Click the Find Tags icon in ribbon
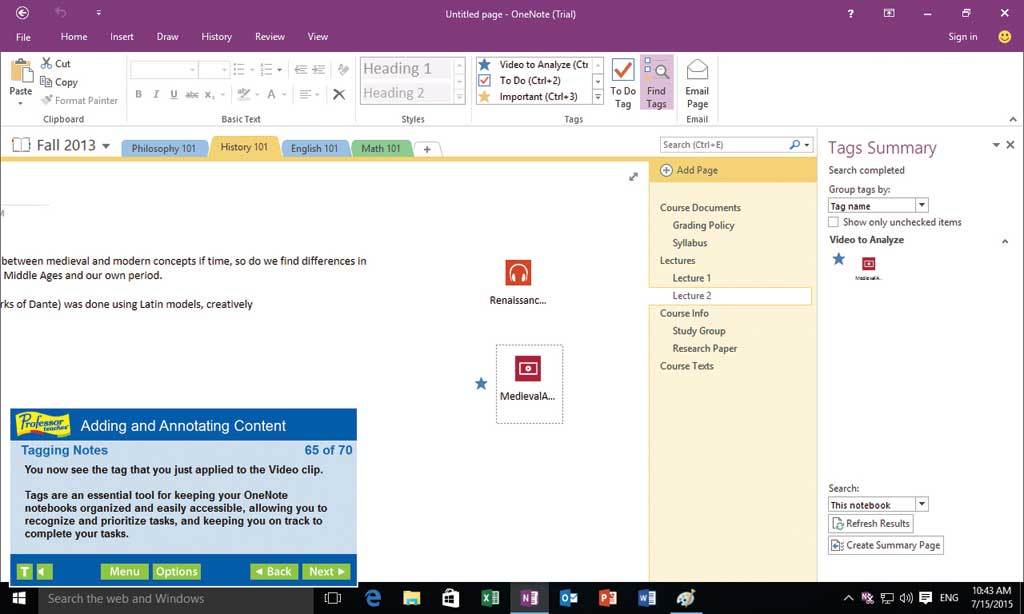Image resolution: width=1024 pixels, height=614 pixels. coord(656,82)
